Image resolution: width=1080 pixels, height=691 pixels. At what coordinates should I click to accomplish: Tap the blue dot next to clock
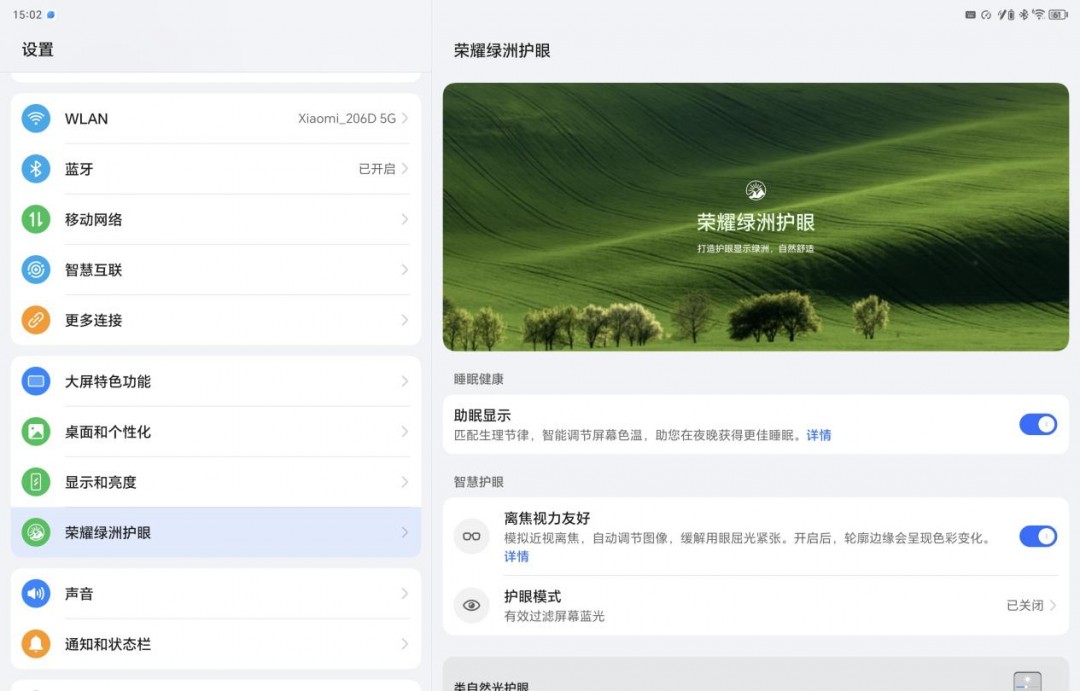tap(51, 14)
